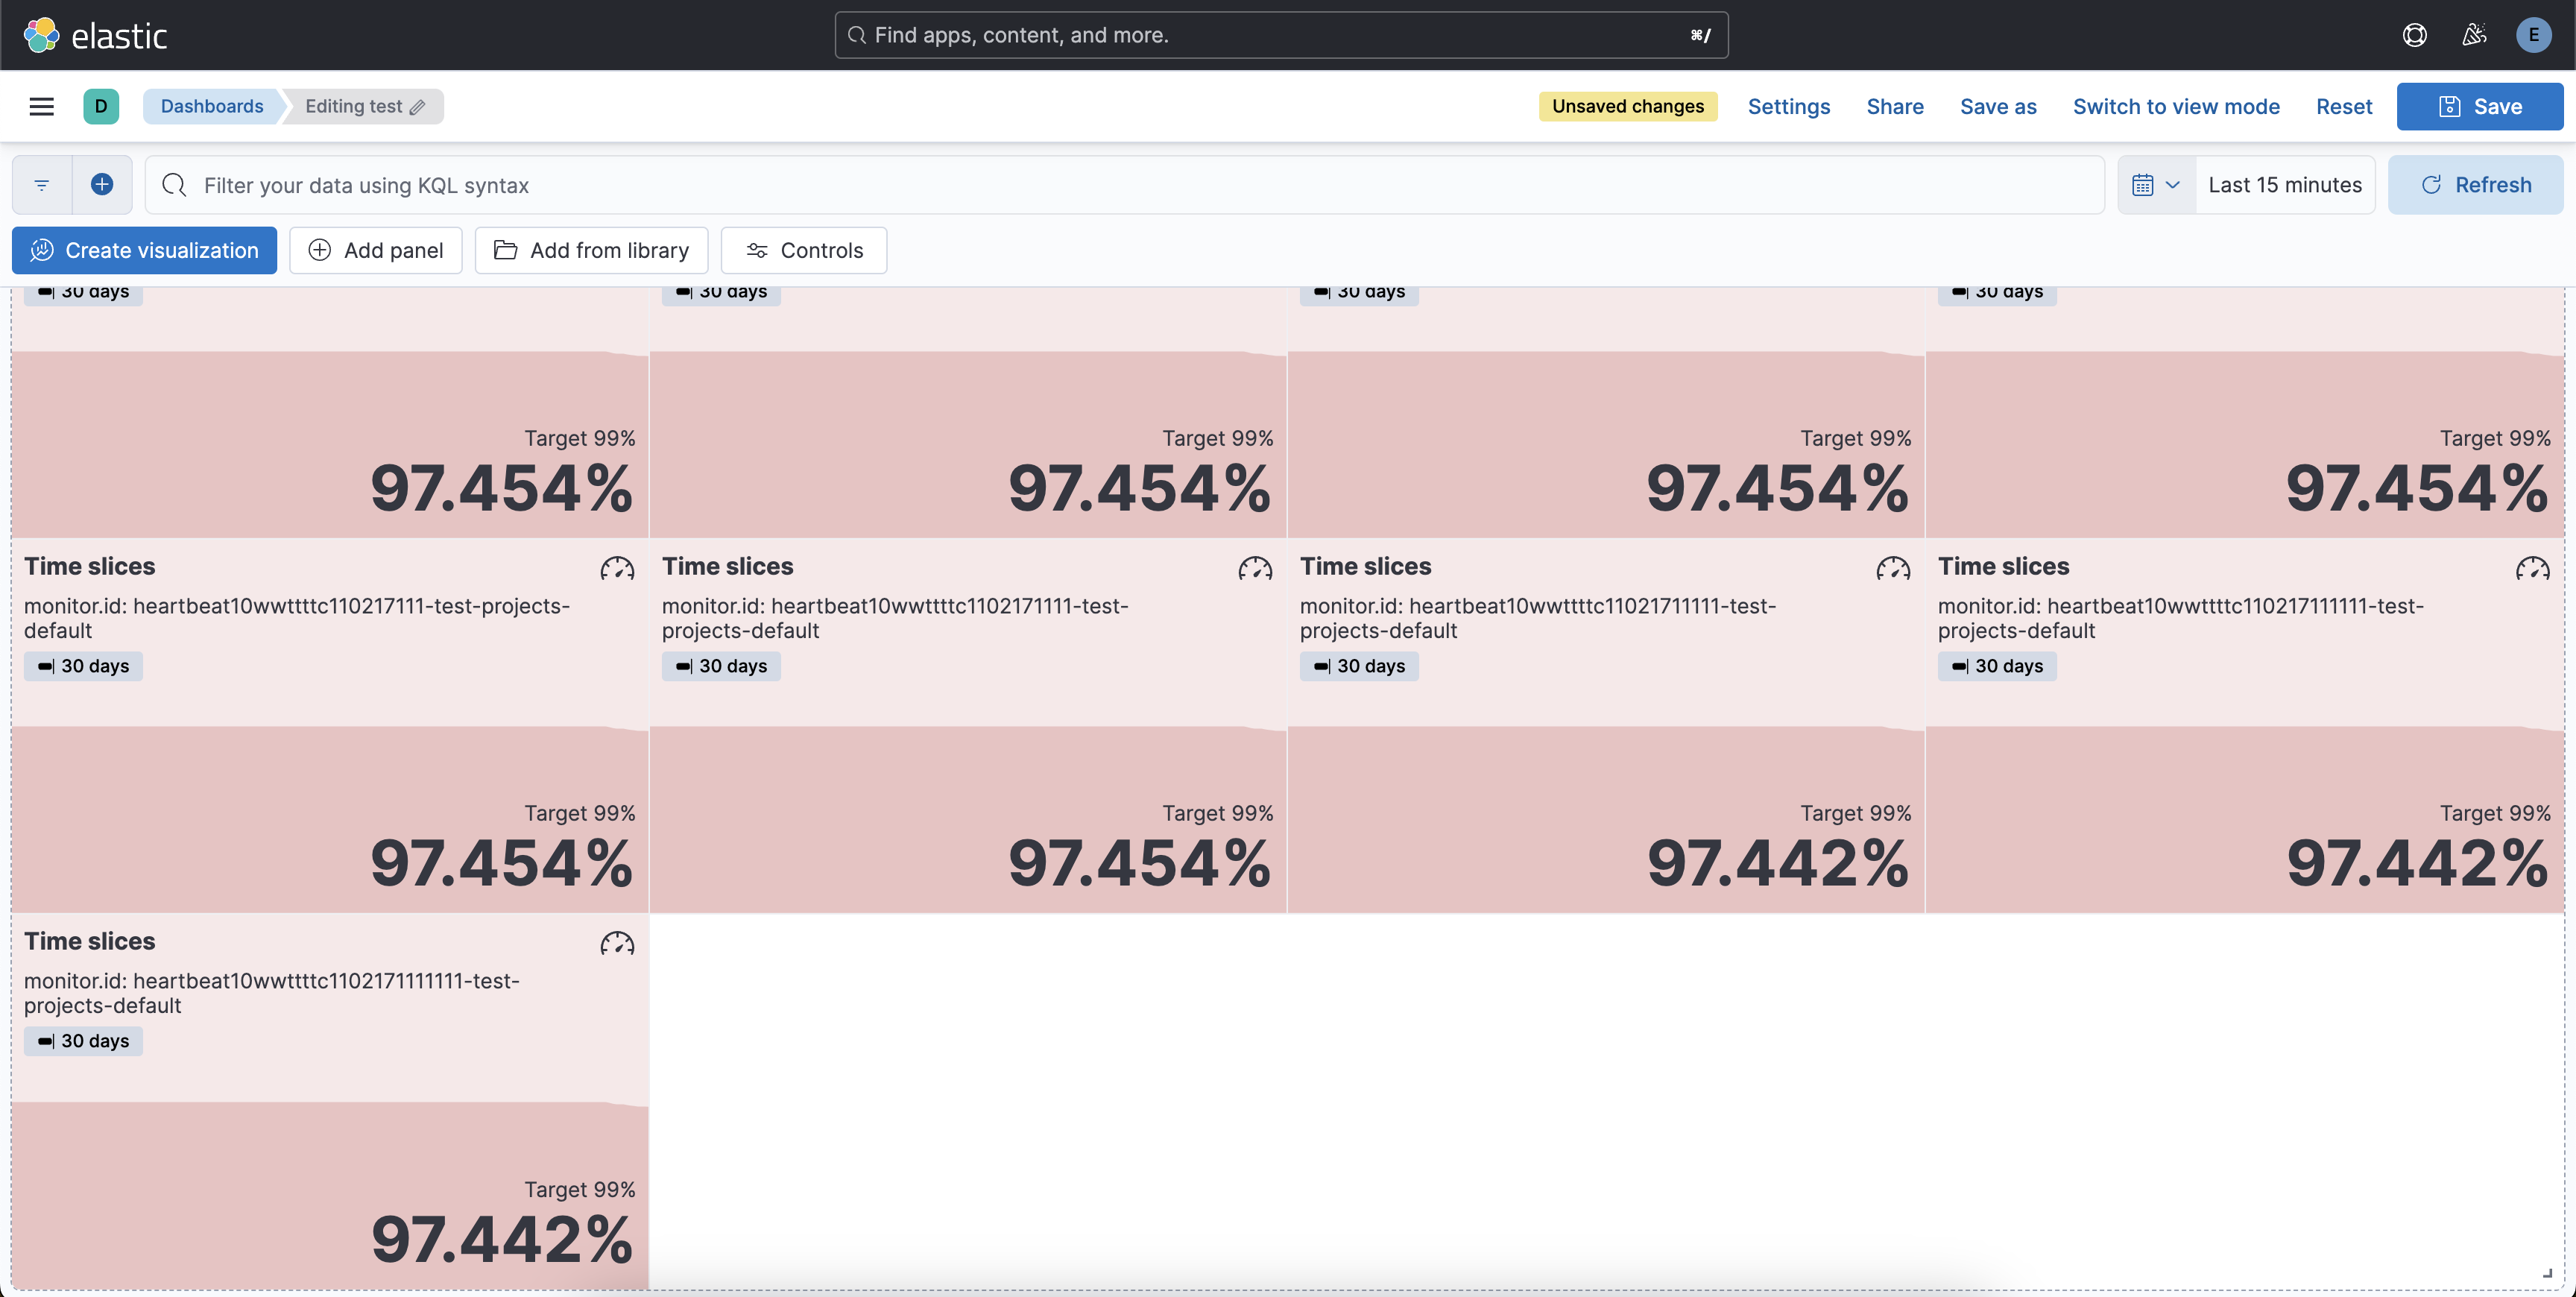Go to Dashboards breadcrumb
The width and height of the screenshot is (2576, 1297).
[x=212, y=106]
